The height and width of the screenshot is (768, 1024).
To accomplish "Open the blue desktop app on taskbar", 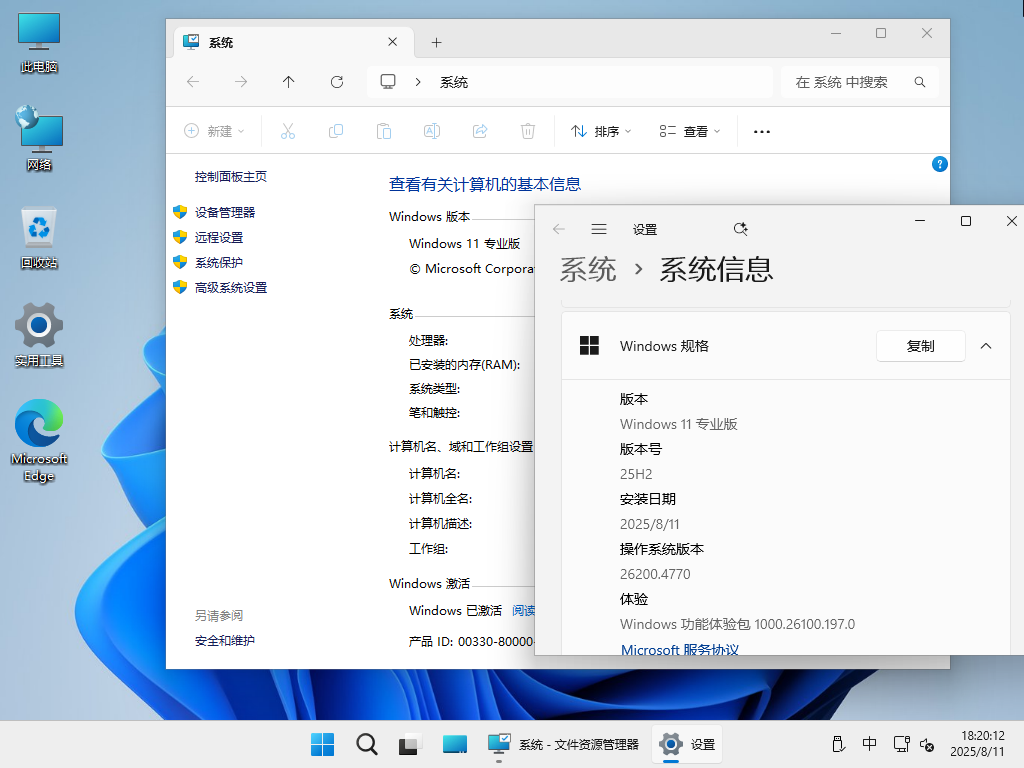I will [455, 744].
